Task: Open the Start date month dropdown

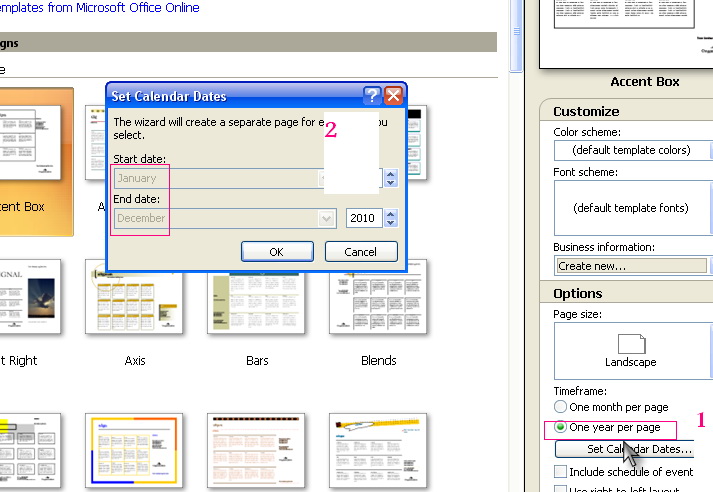Action: point(225,179)
